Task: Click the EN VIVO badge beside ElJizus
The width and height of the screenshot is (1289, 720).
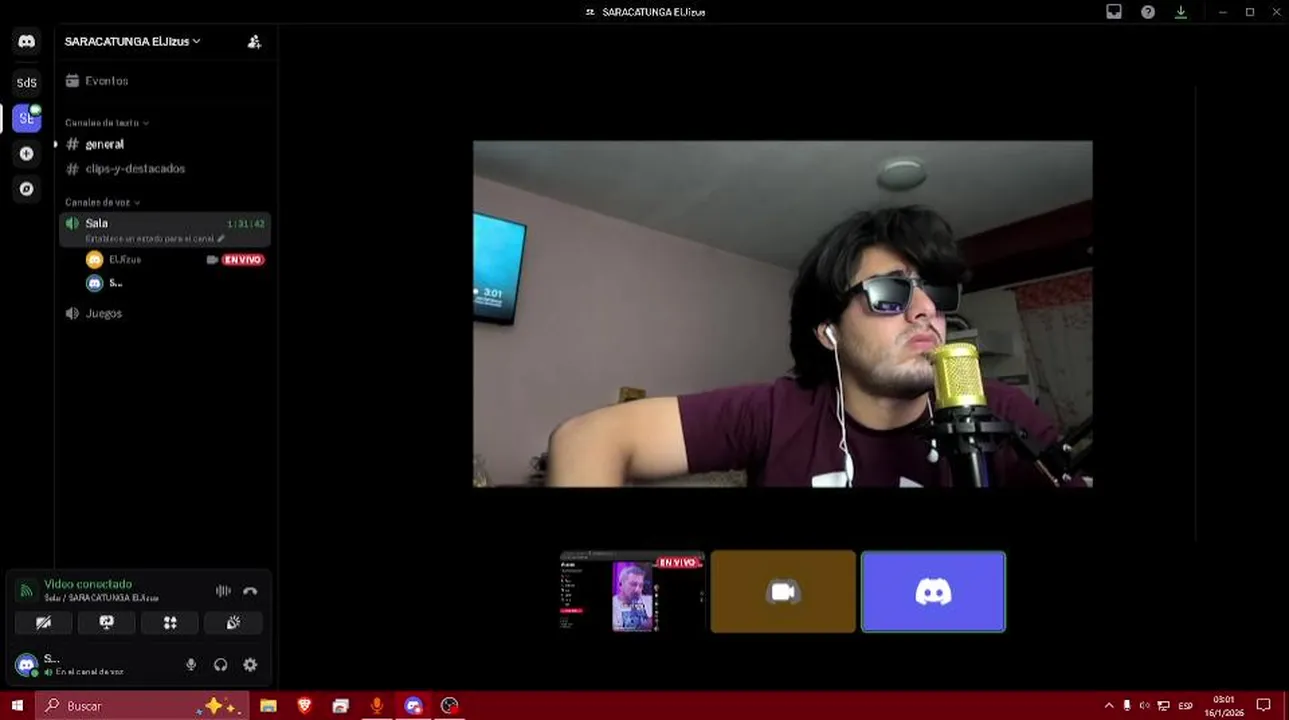Action: (x=243, y=259)
